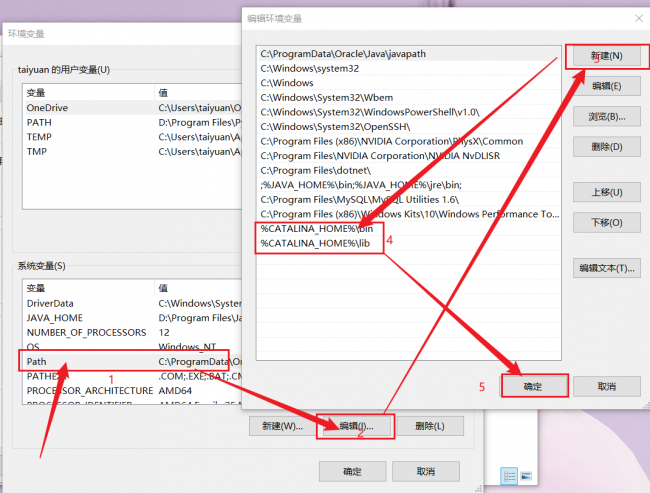Click 变量 column header in system variables
Viewport: 650px width, 493px height.
pyautogui.click(x=89, y=288)
